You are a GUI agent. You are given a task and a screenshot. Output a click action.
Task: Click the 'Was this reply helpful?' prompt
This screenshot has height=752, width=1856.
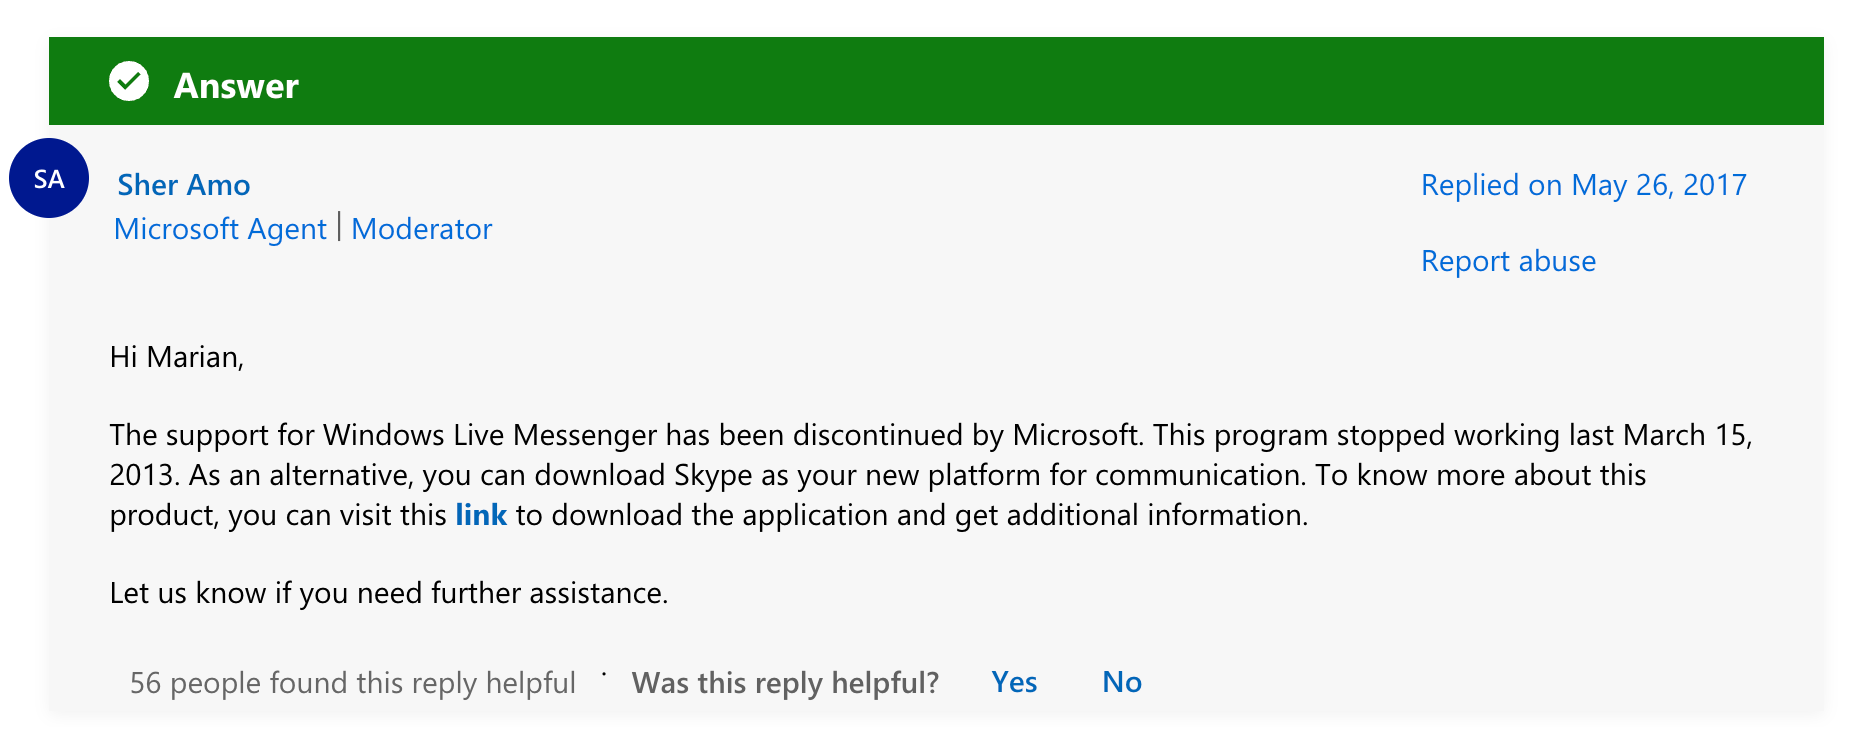point(785,683)
